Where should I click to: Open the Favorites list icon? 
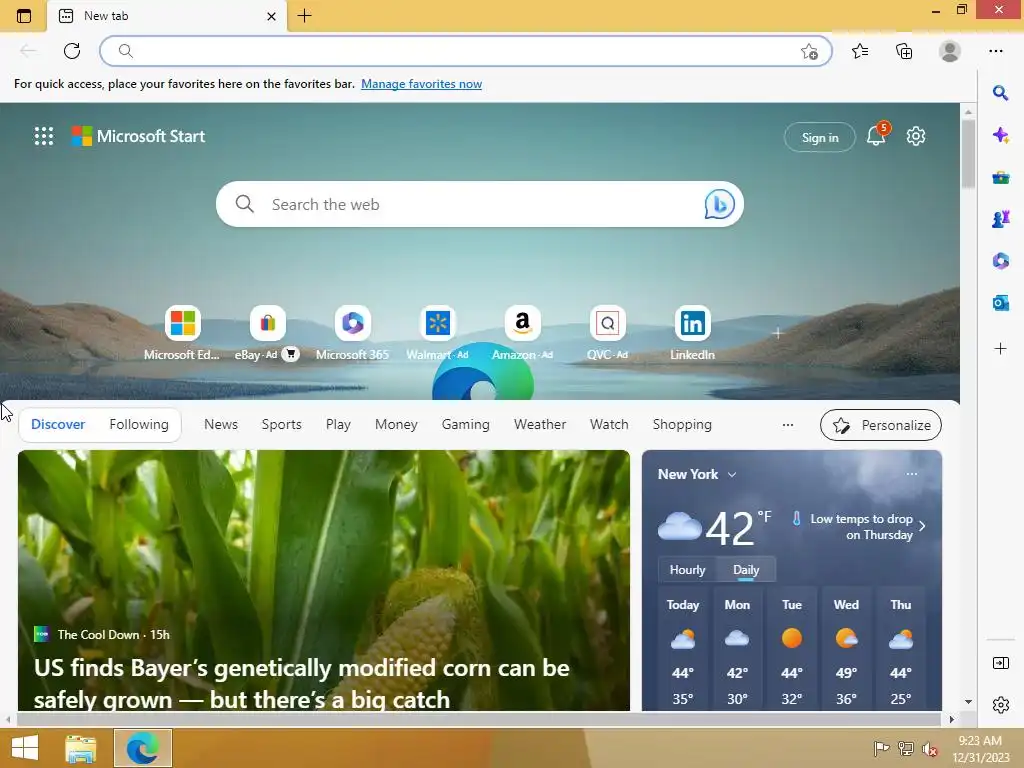(860, 51)
